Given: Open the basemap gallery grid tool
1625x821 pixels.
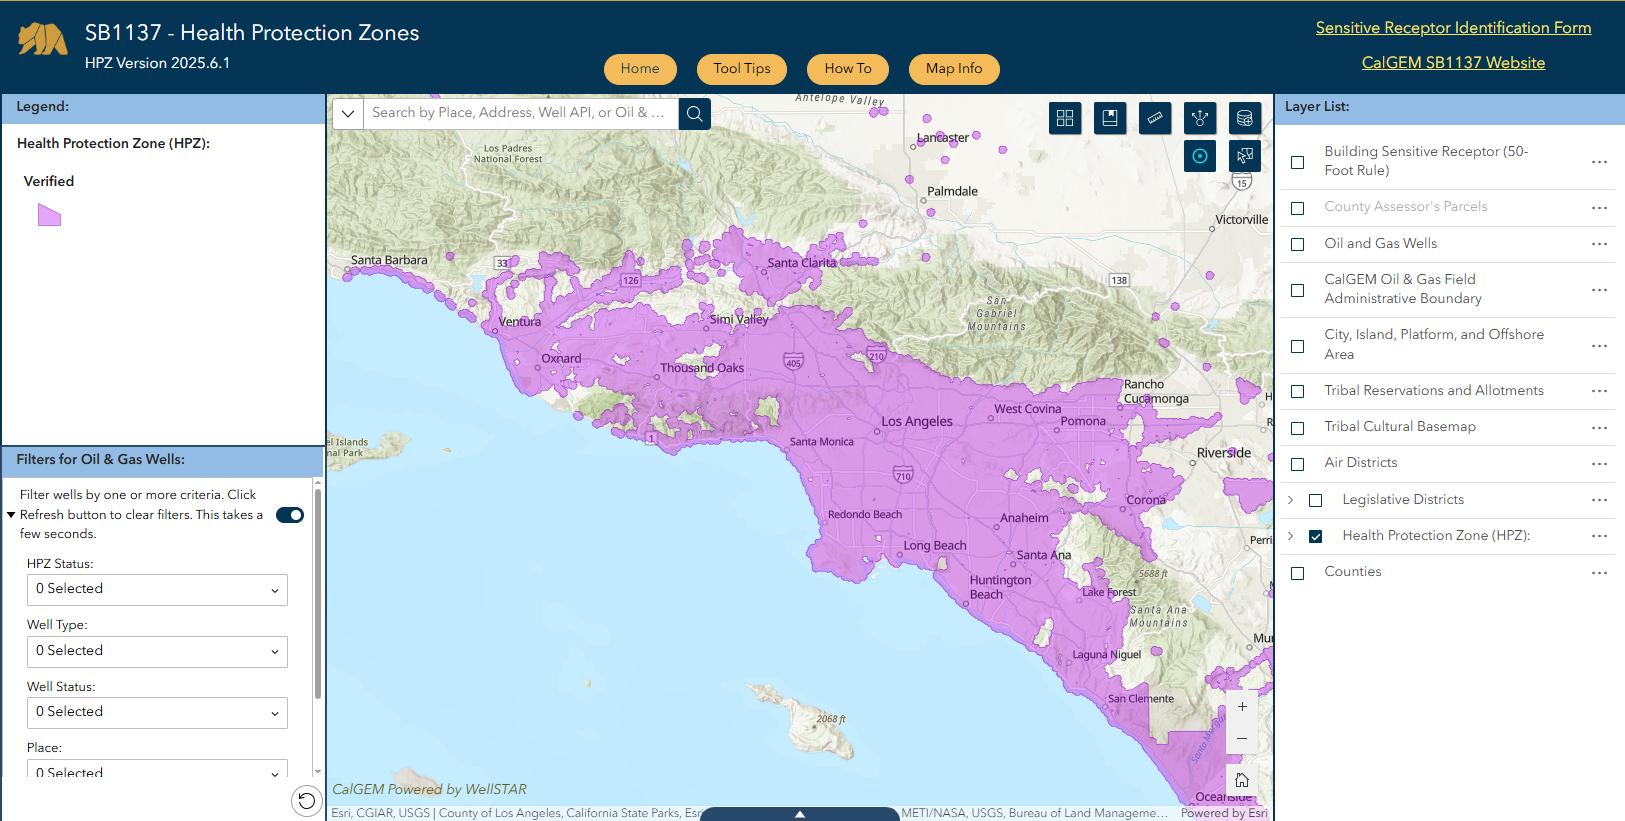Looking at the screenshot, I should [x=1065, y=118].
